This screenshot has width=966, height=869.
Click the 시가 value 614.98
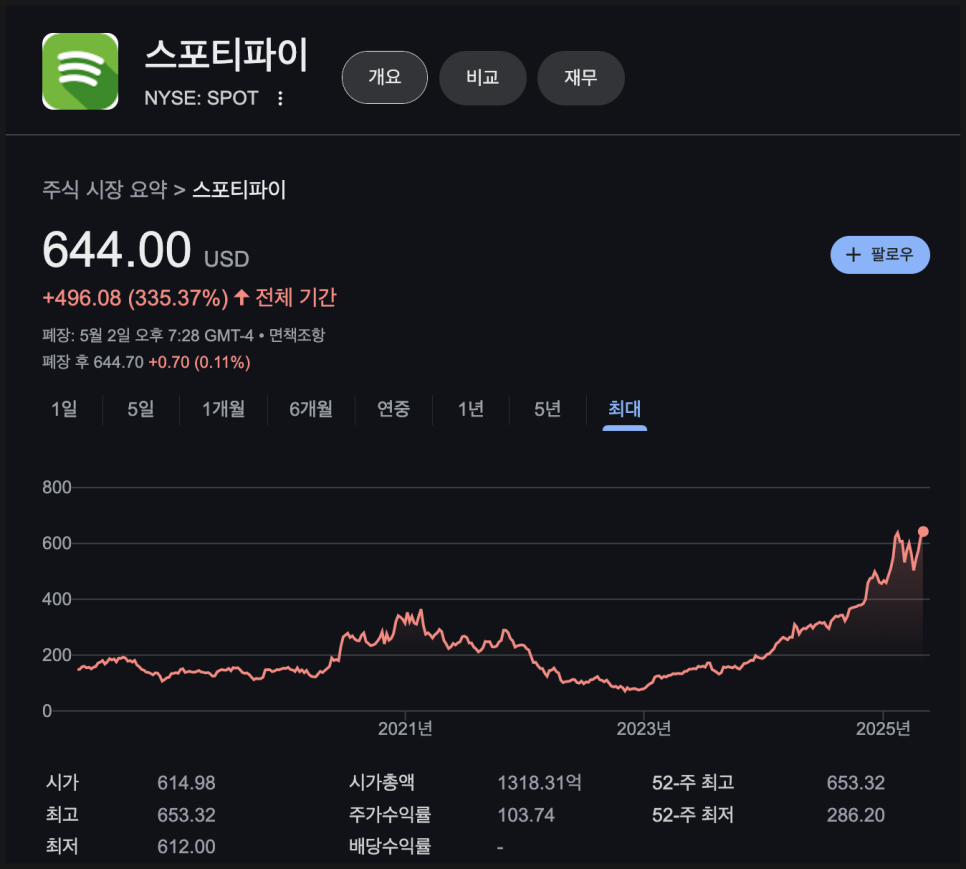[186, 783]
